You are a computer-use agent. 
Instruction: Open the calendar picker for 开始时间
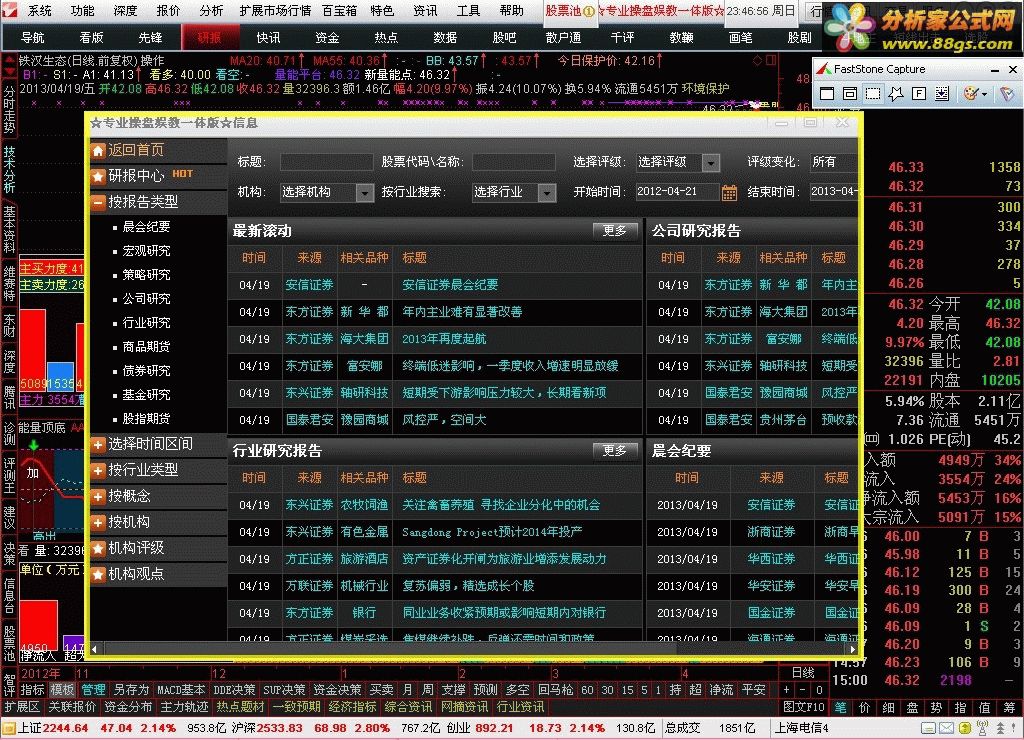(x=729, y=192)
